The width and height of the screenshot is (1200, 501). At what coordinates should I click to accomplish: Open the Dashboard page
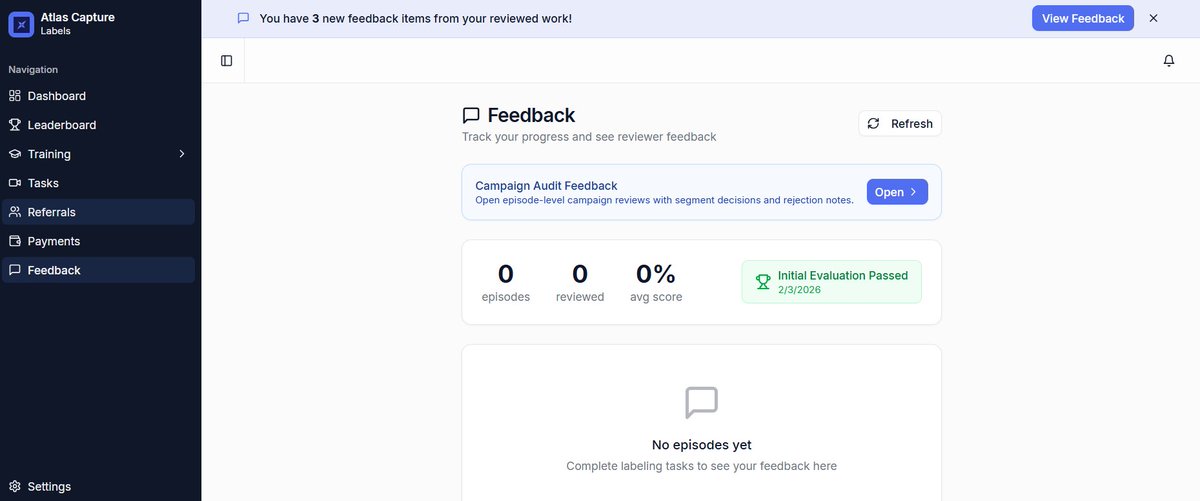tap(98, 96)
